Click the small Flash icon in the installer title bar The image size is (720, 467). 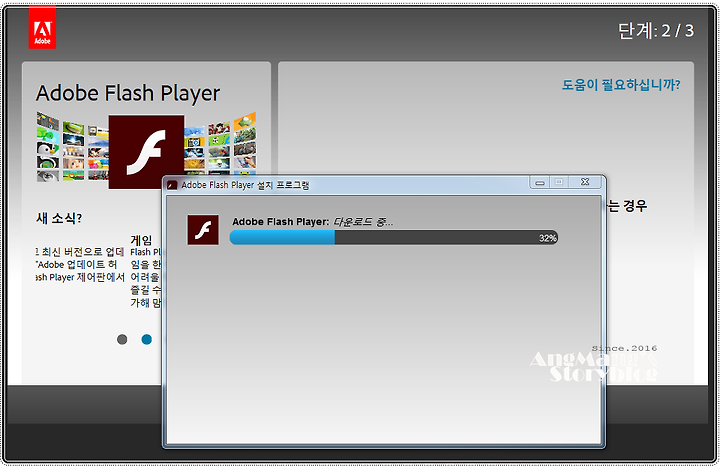[x=172, y=185]
